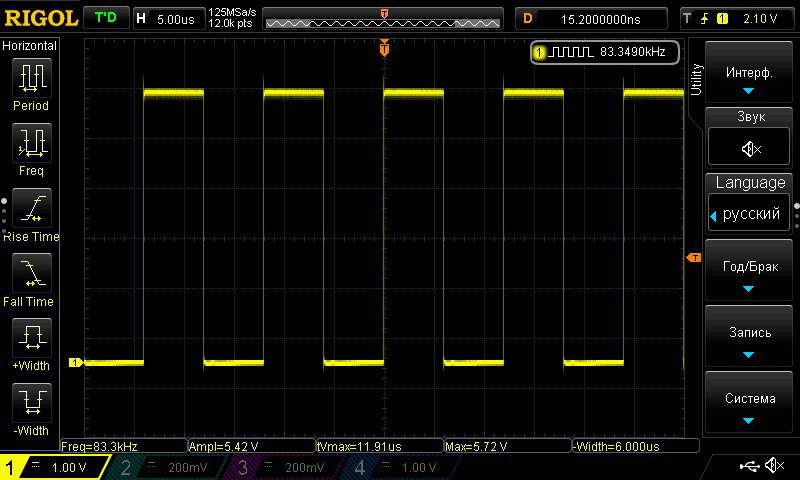Click the frequency counter square wave icon
This screenshot has width=800, height=480.
click(570, 52)
